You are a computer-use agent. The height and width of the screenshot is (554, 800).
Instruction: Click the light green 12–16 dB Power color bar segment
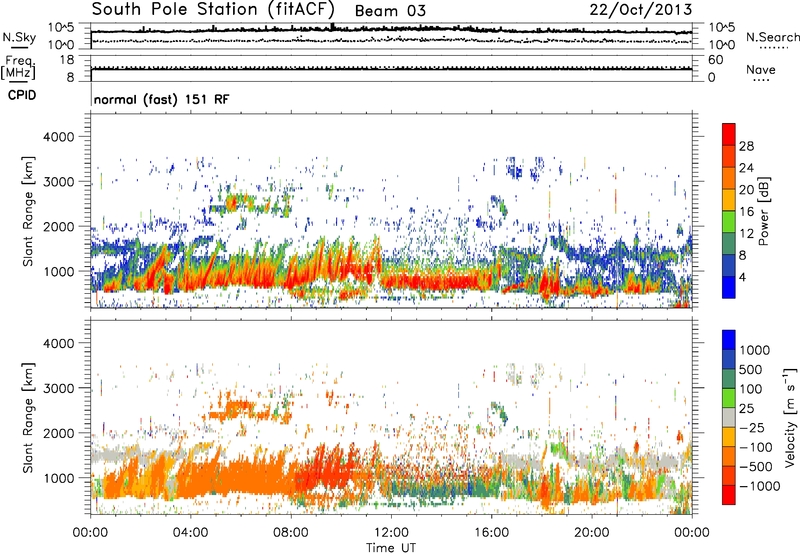point(729,222)
